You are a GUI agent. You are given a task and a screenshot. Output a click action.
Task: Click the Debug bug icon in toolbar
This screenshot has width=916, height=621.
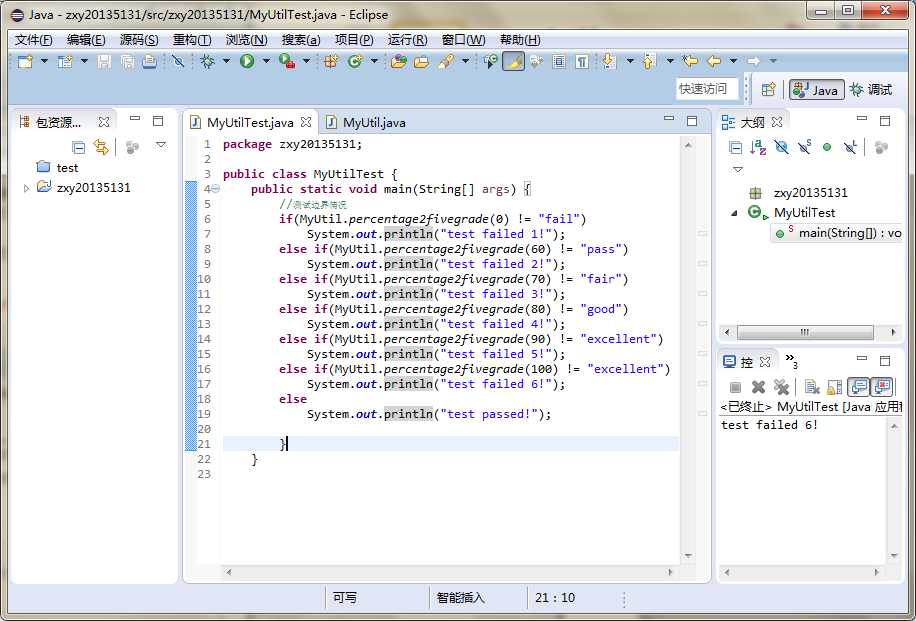pos(207,62)
